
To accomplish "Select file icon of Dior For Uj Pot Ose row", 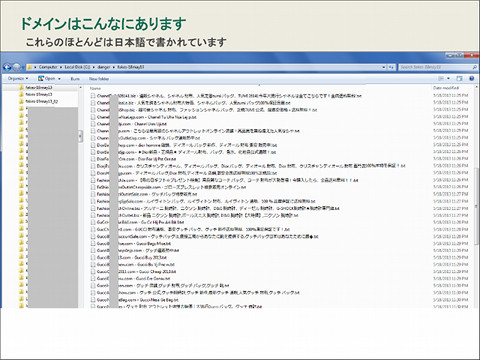I will point(93,159).
